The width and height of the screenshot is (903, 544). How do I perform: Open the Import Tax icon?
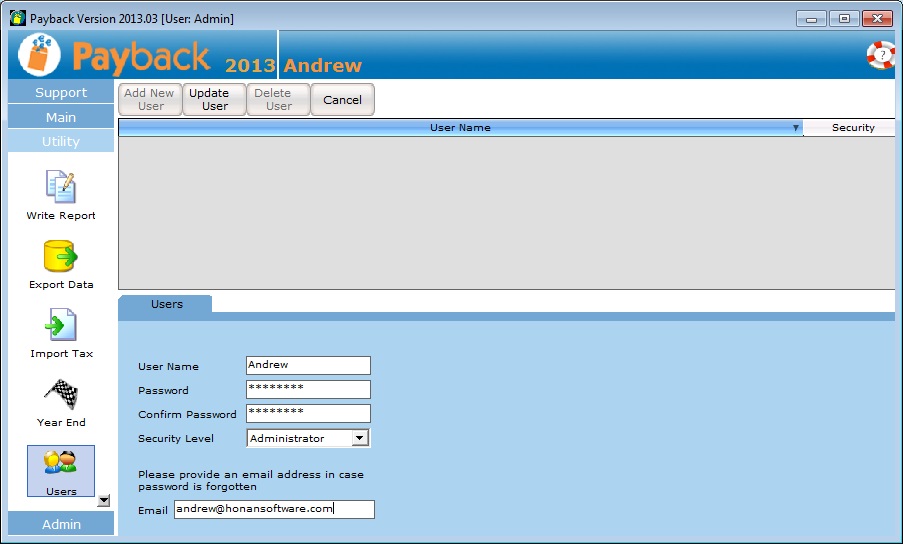(61, 326)
